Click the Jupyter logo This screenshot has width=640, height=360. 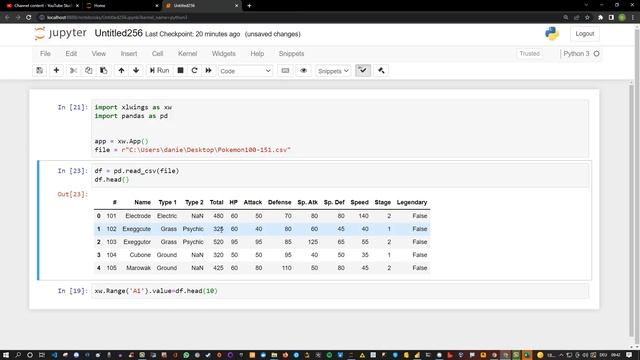coord(60,33)
